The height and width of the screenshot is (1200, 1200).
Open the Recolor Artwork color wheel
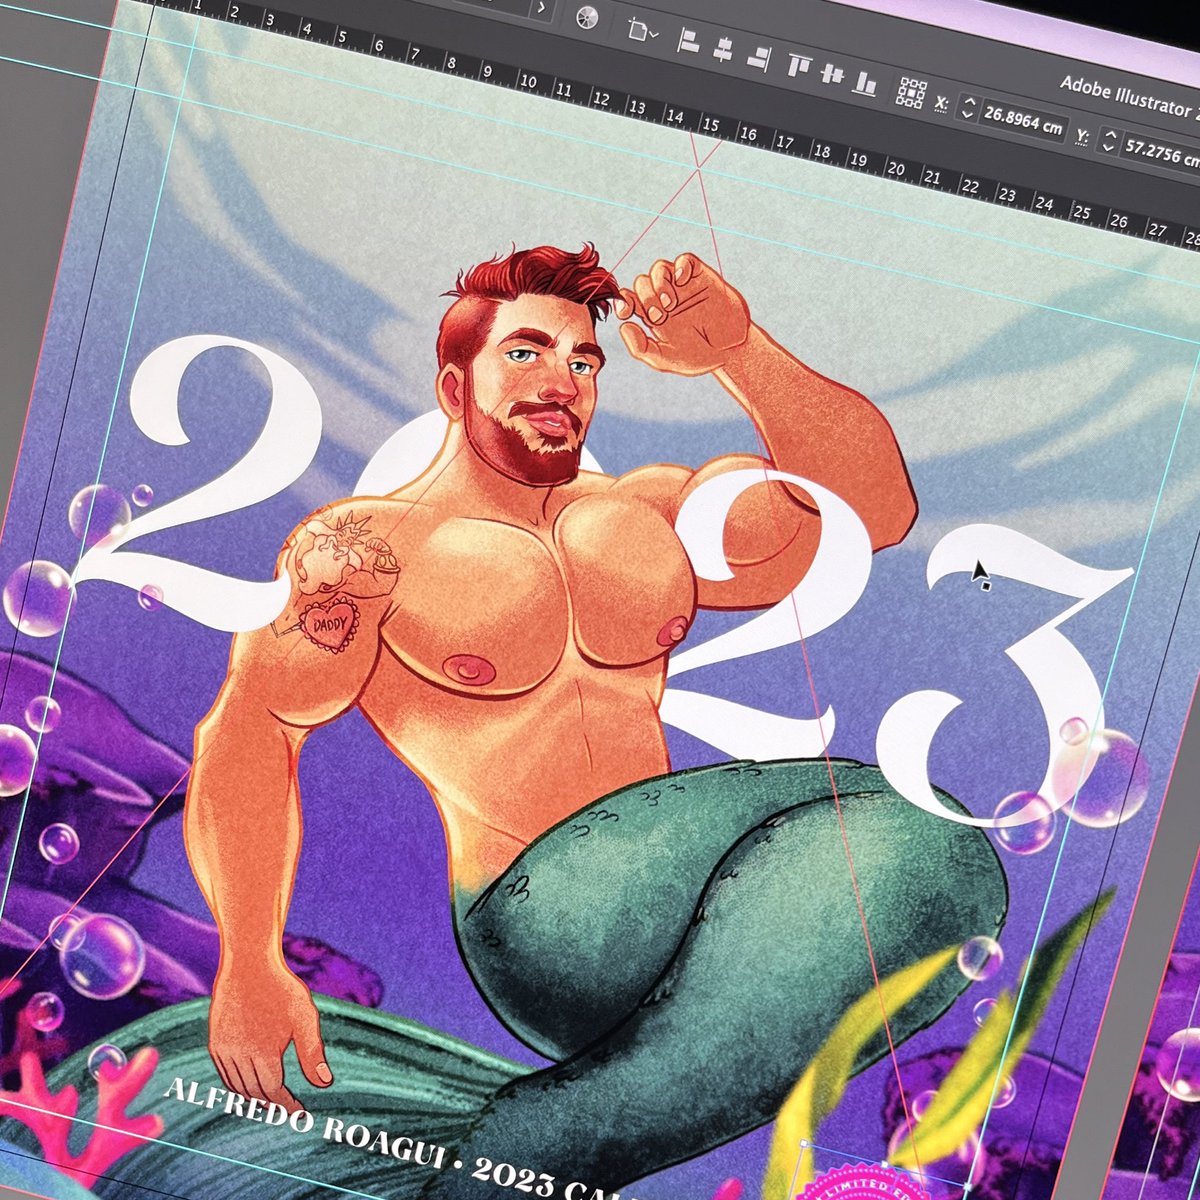click(x=588, y=16)
